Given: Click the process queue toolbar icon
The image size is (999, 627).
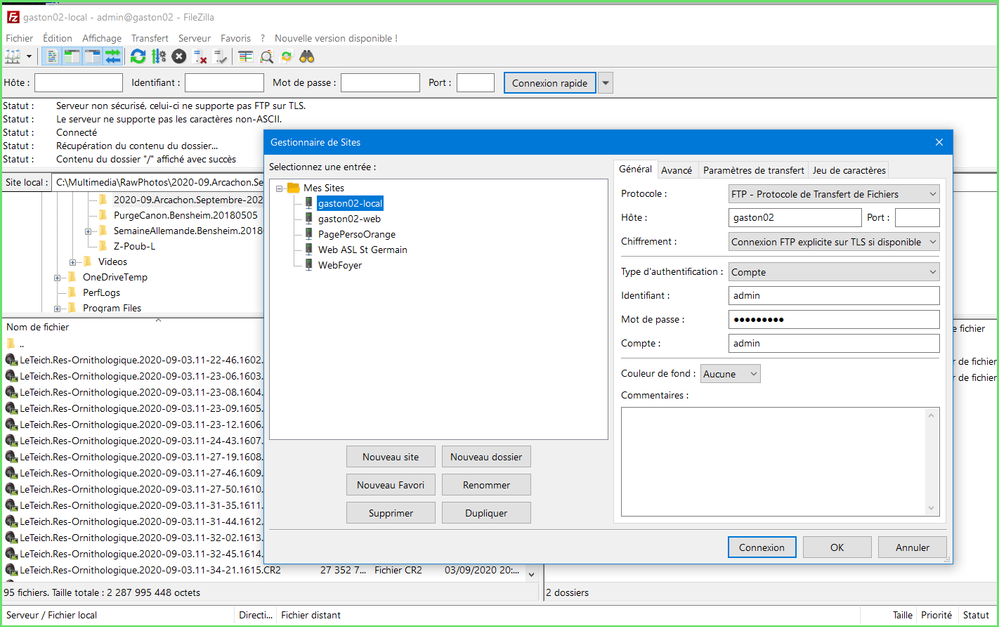Looking at the screenshot, I should click(158, 57).
